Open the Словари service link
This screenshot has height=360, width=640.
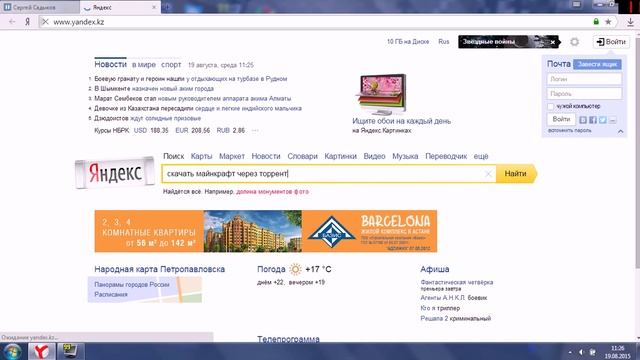(302, 156)
